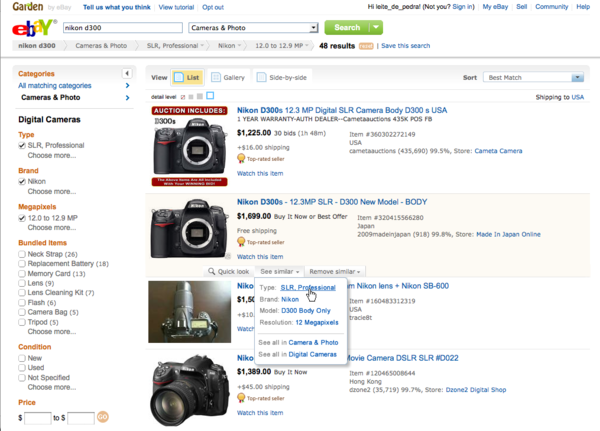
Task: Uncheck 12.0 to 12.9 MP filter
Action: pos(22,218)
